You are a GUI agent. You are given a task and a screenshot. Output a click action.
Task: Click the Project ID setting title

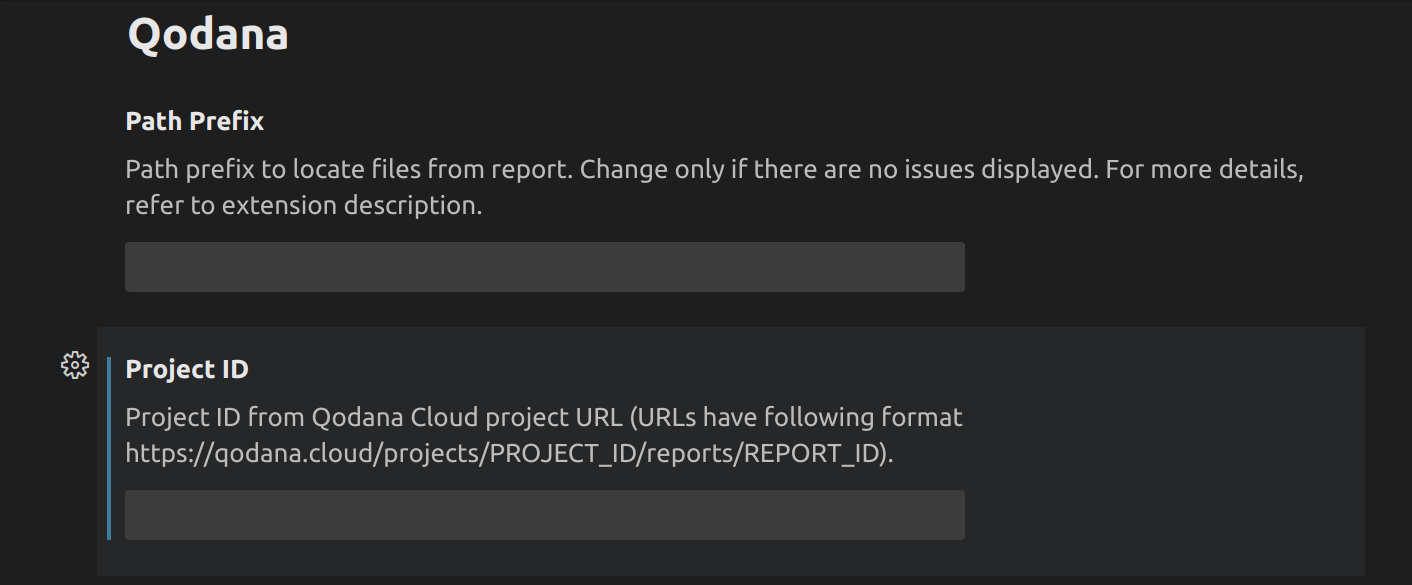187,369
